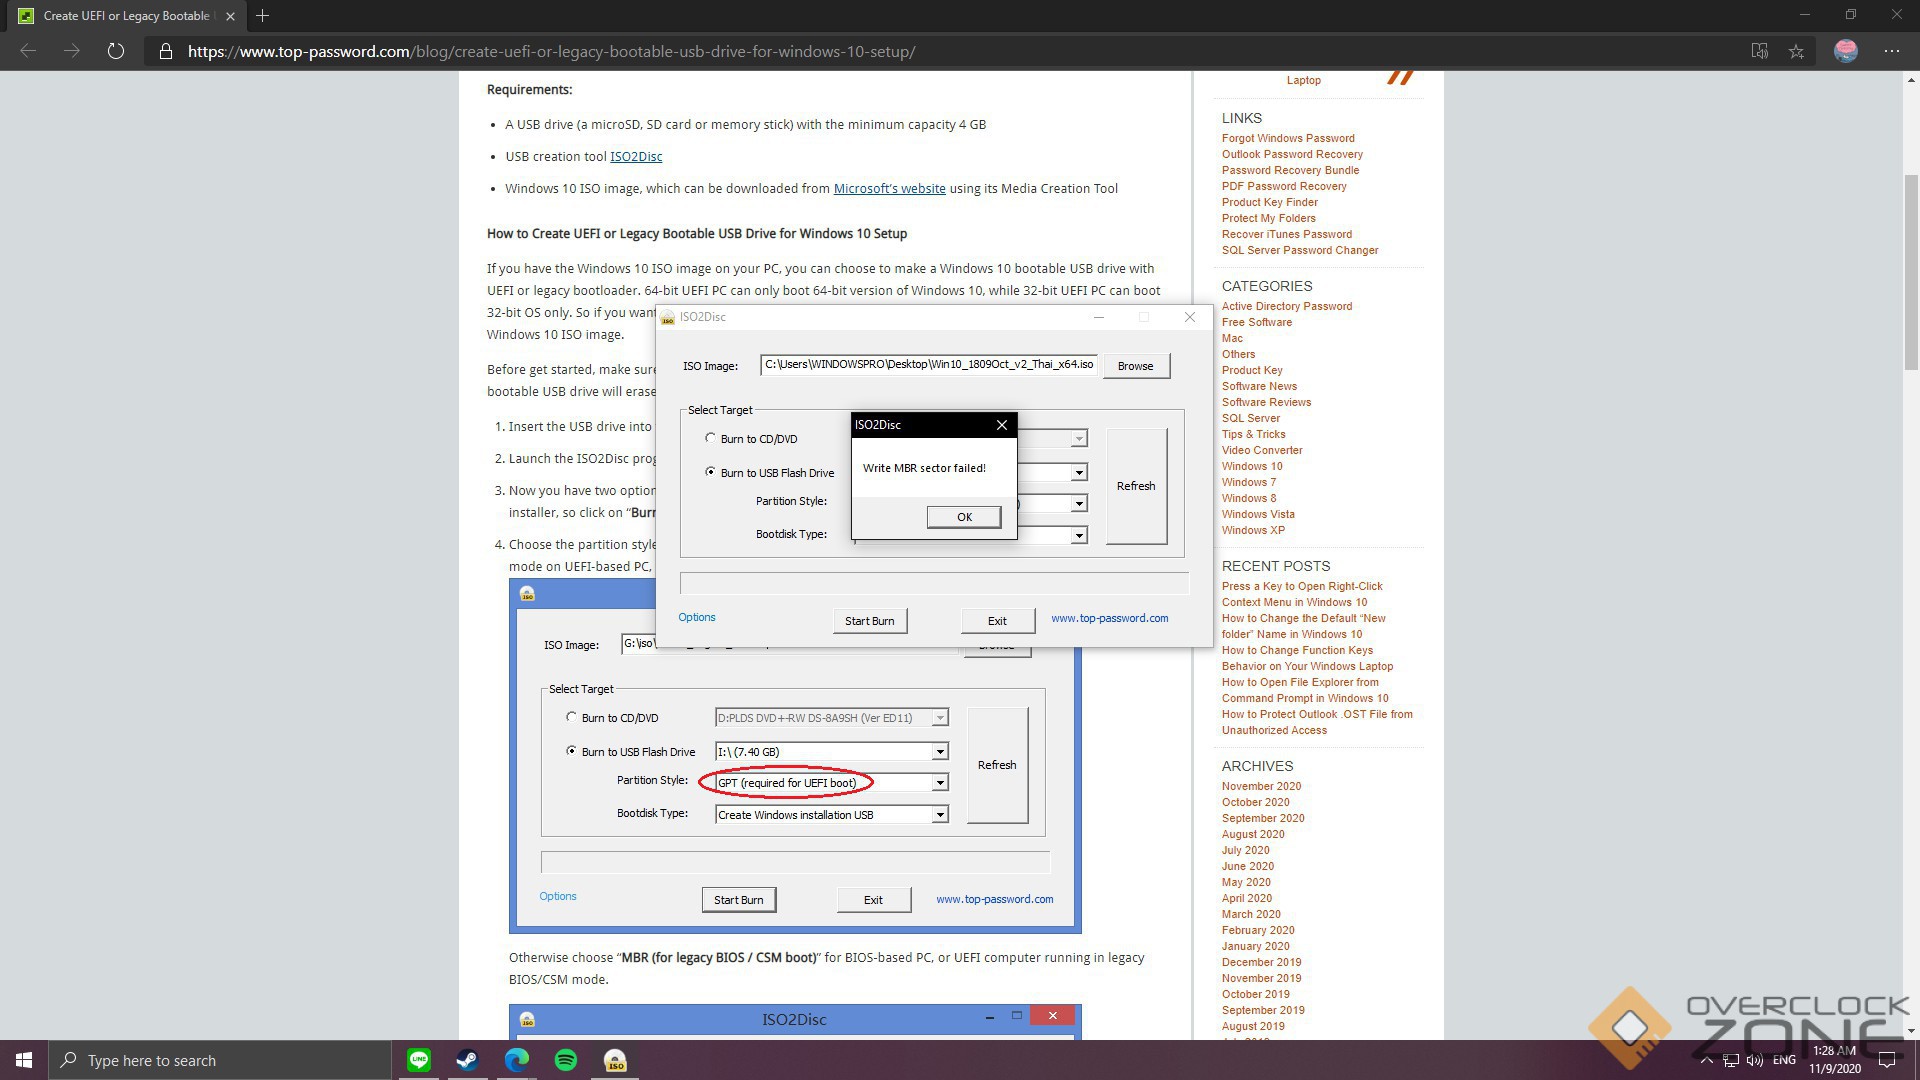Select Burn to CD/DVD radio option
Image resolution: width=1920 pixels, height=1080 pixels.
pyautogui.click(x=710, y=438)
